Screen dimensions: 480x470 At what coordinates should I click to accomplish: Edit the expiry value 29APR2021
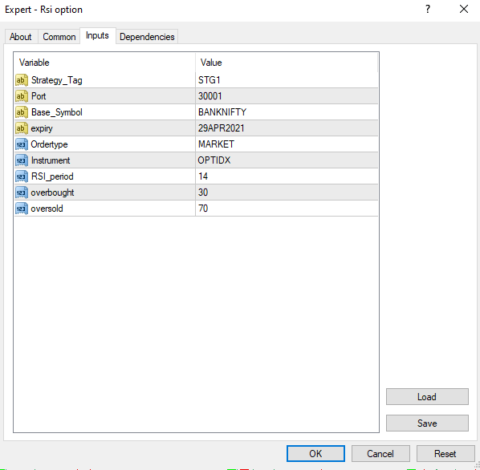click(x=287, y=128)
